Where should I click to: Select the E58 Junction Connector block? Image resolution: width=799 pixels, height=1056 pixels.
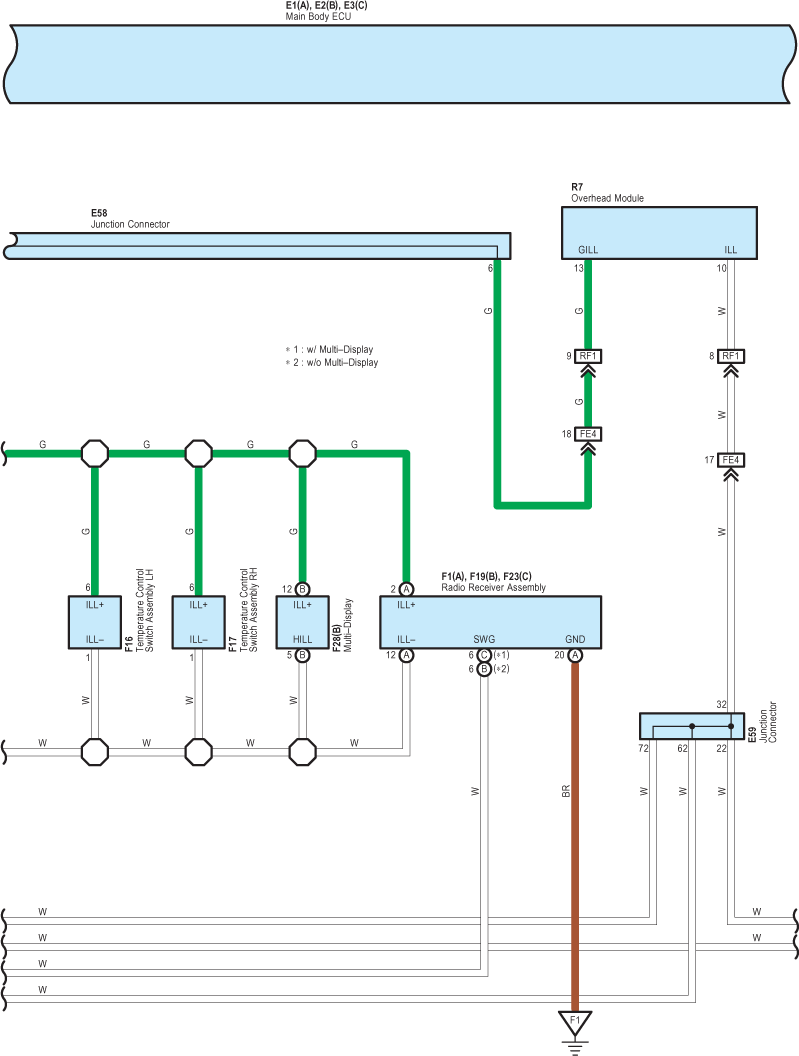point(257,246)
